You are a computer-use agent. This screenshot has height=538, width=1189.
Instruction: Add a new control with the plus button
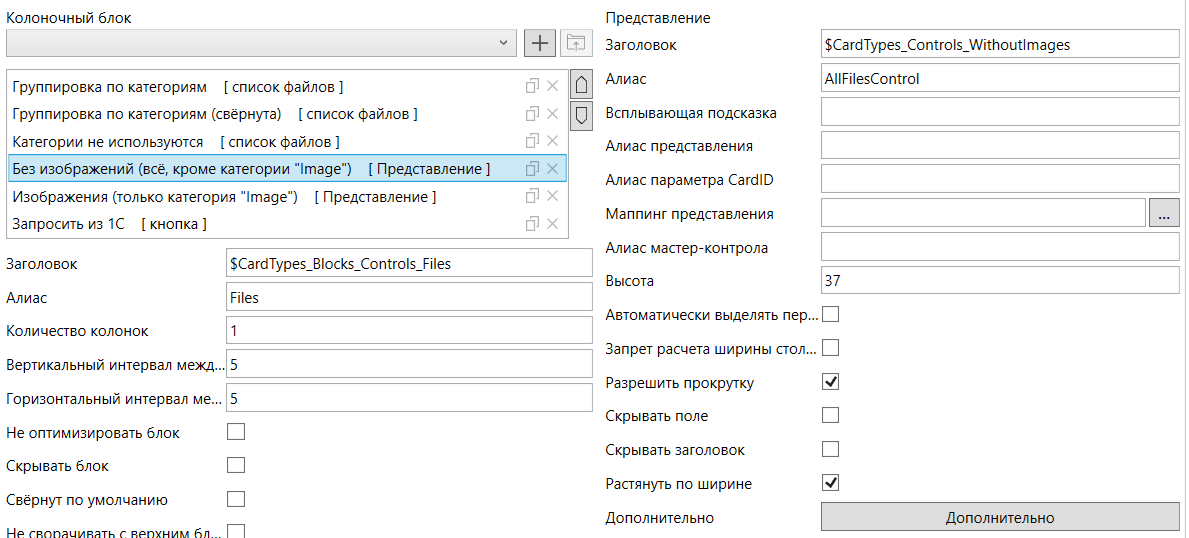coord(540,44)
